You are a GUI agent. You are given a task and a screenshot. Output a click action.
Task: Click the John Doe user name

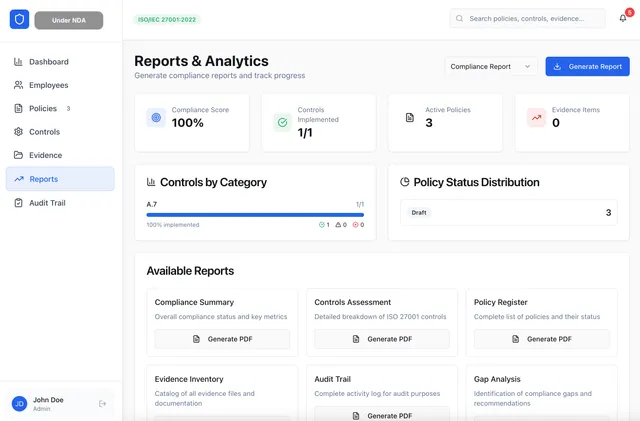48,400
